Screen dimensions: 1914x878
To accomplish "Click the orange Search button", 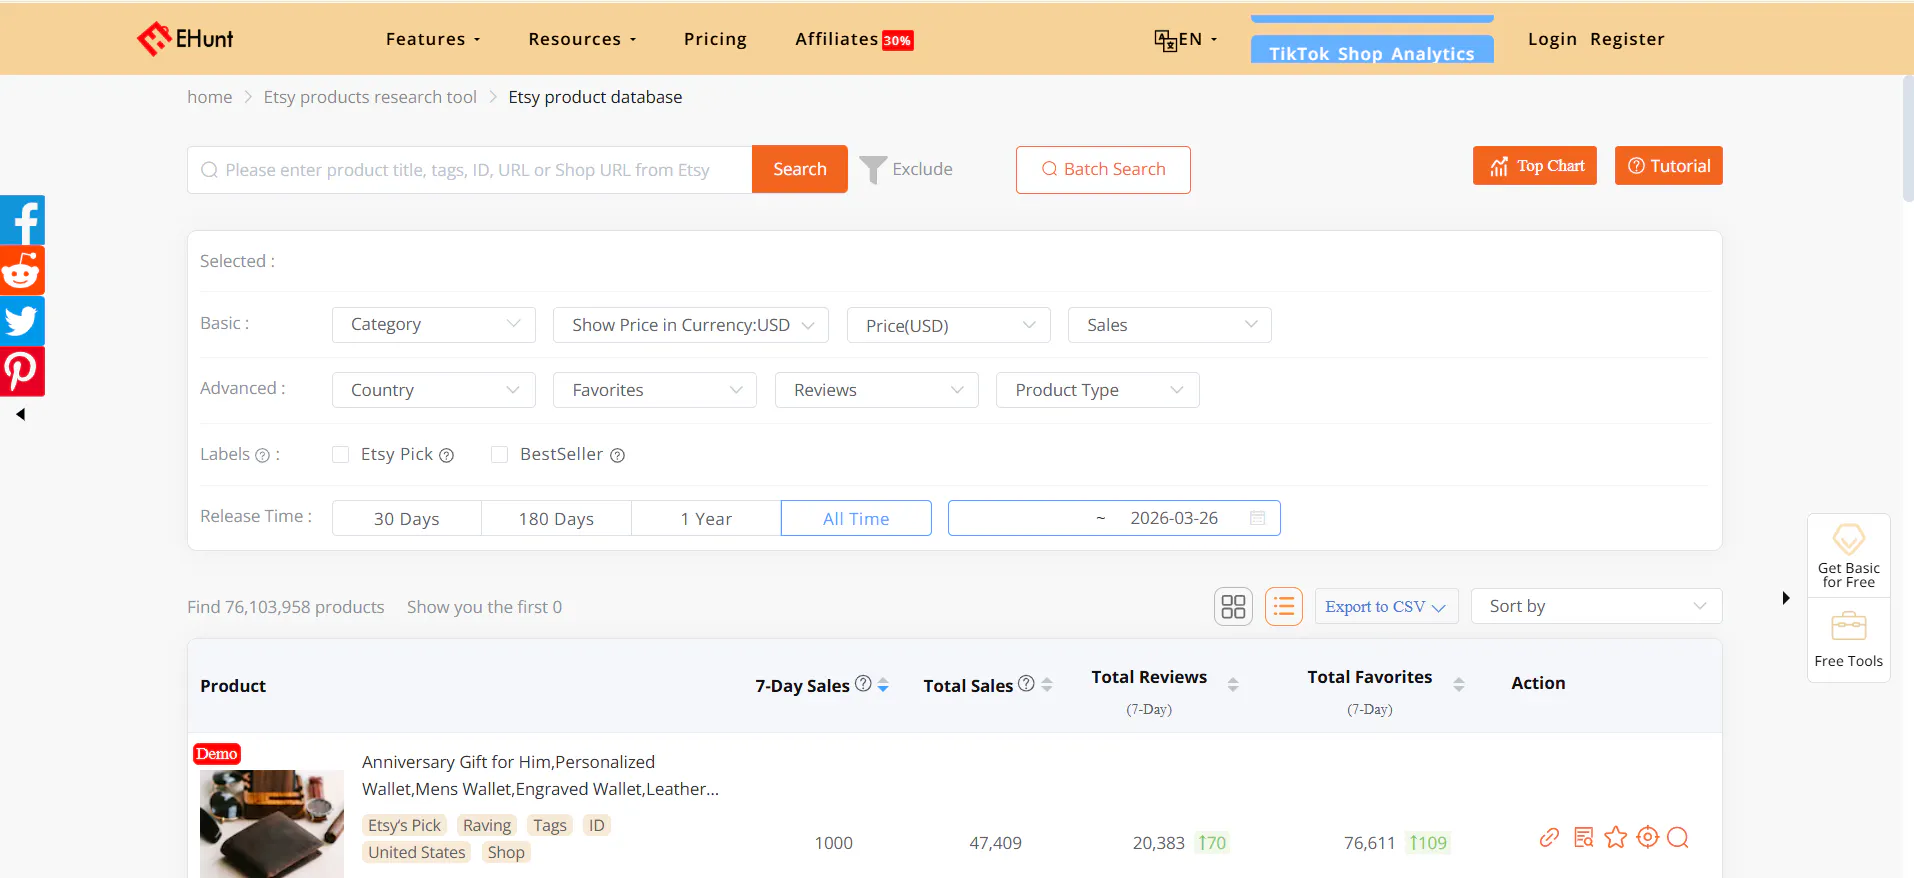I will [800, 169].
